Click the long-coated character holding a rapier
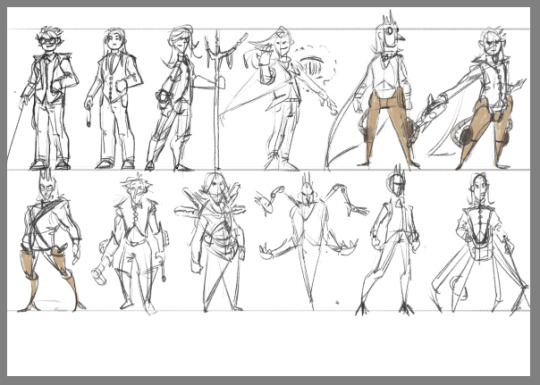 click(x=480, y=244)
